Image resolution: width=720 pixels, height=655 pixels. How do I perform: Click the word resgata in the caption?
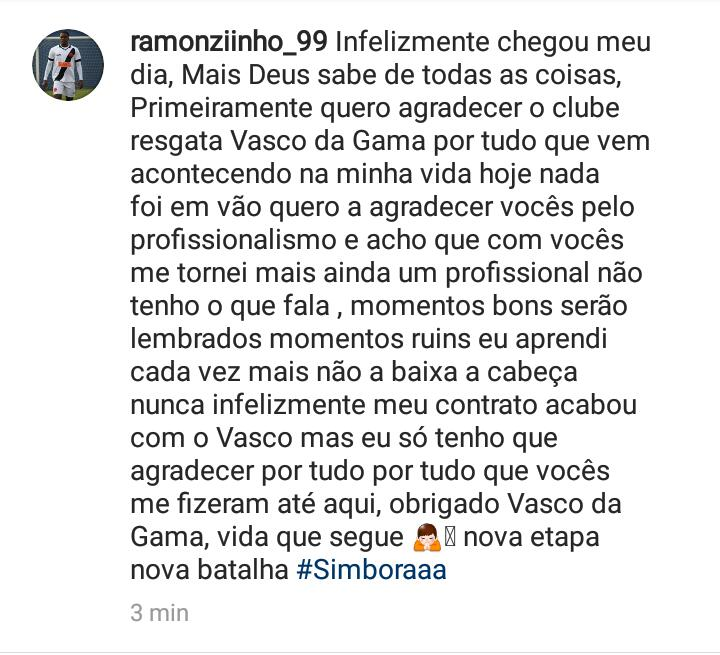pyautogui.click(x=176, y=142)
